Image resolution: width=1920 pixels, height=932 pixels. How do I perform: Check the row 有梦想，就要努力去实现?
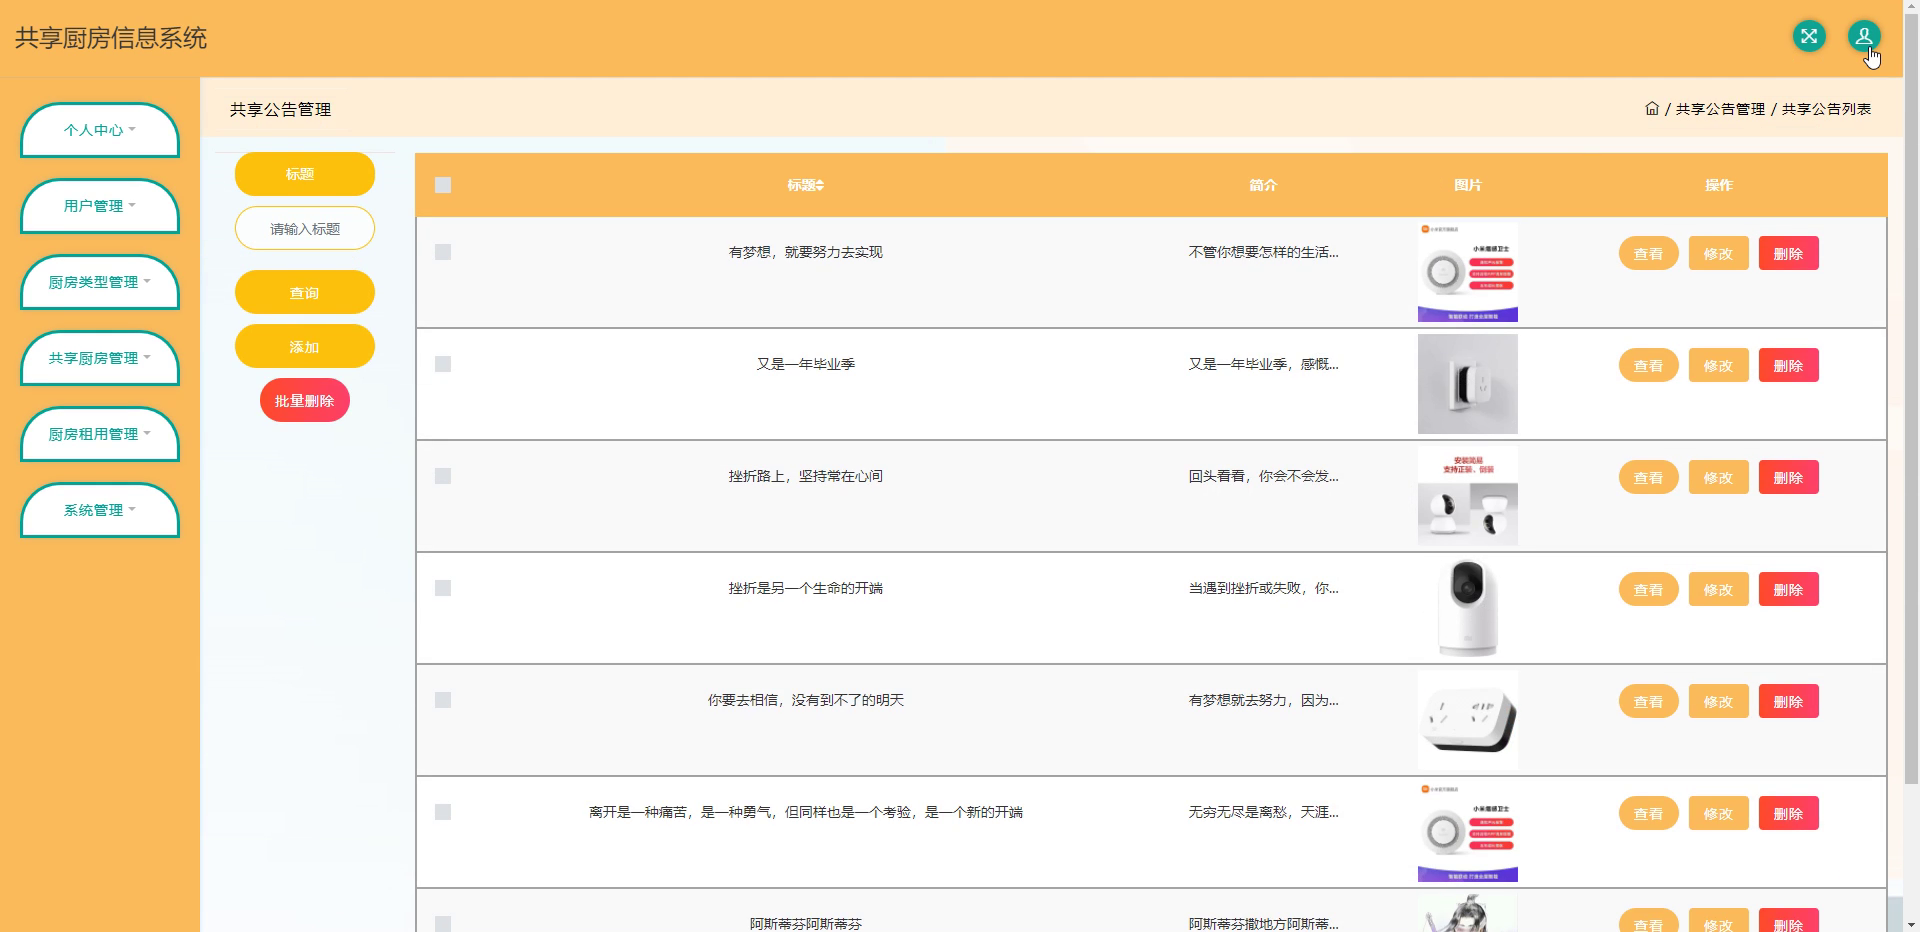[x=443, y=252]
